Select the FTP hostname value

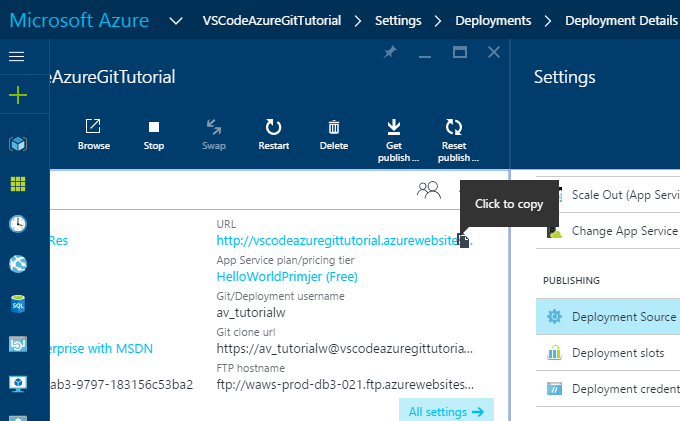tap(345, 385)
